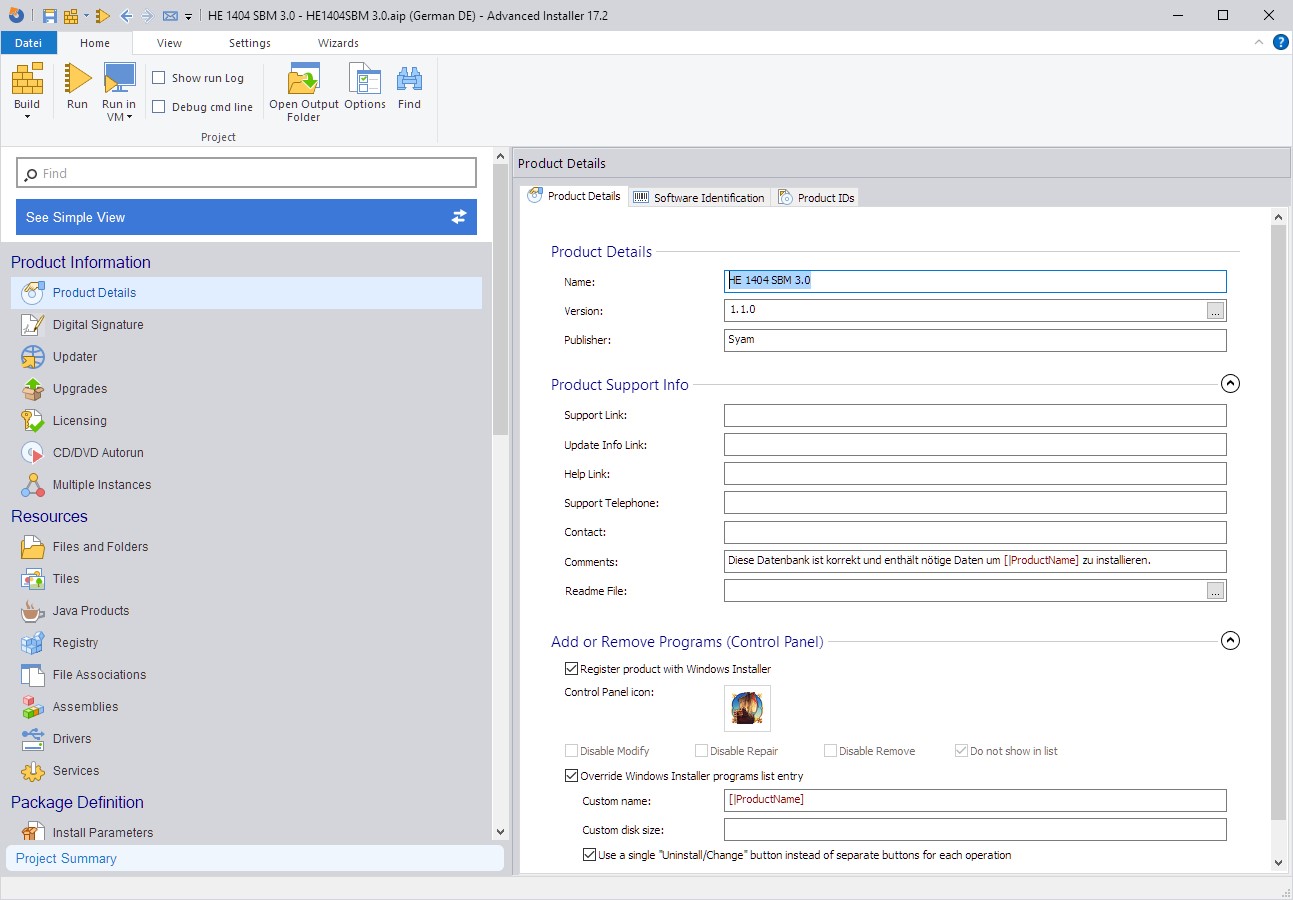
Task: Switch to Software Identification tab
Action: tap(700, 197)
